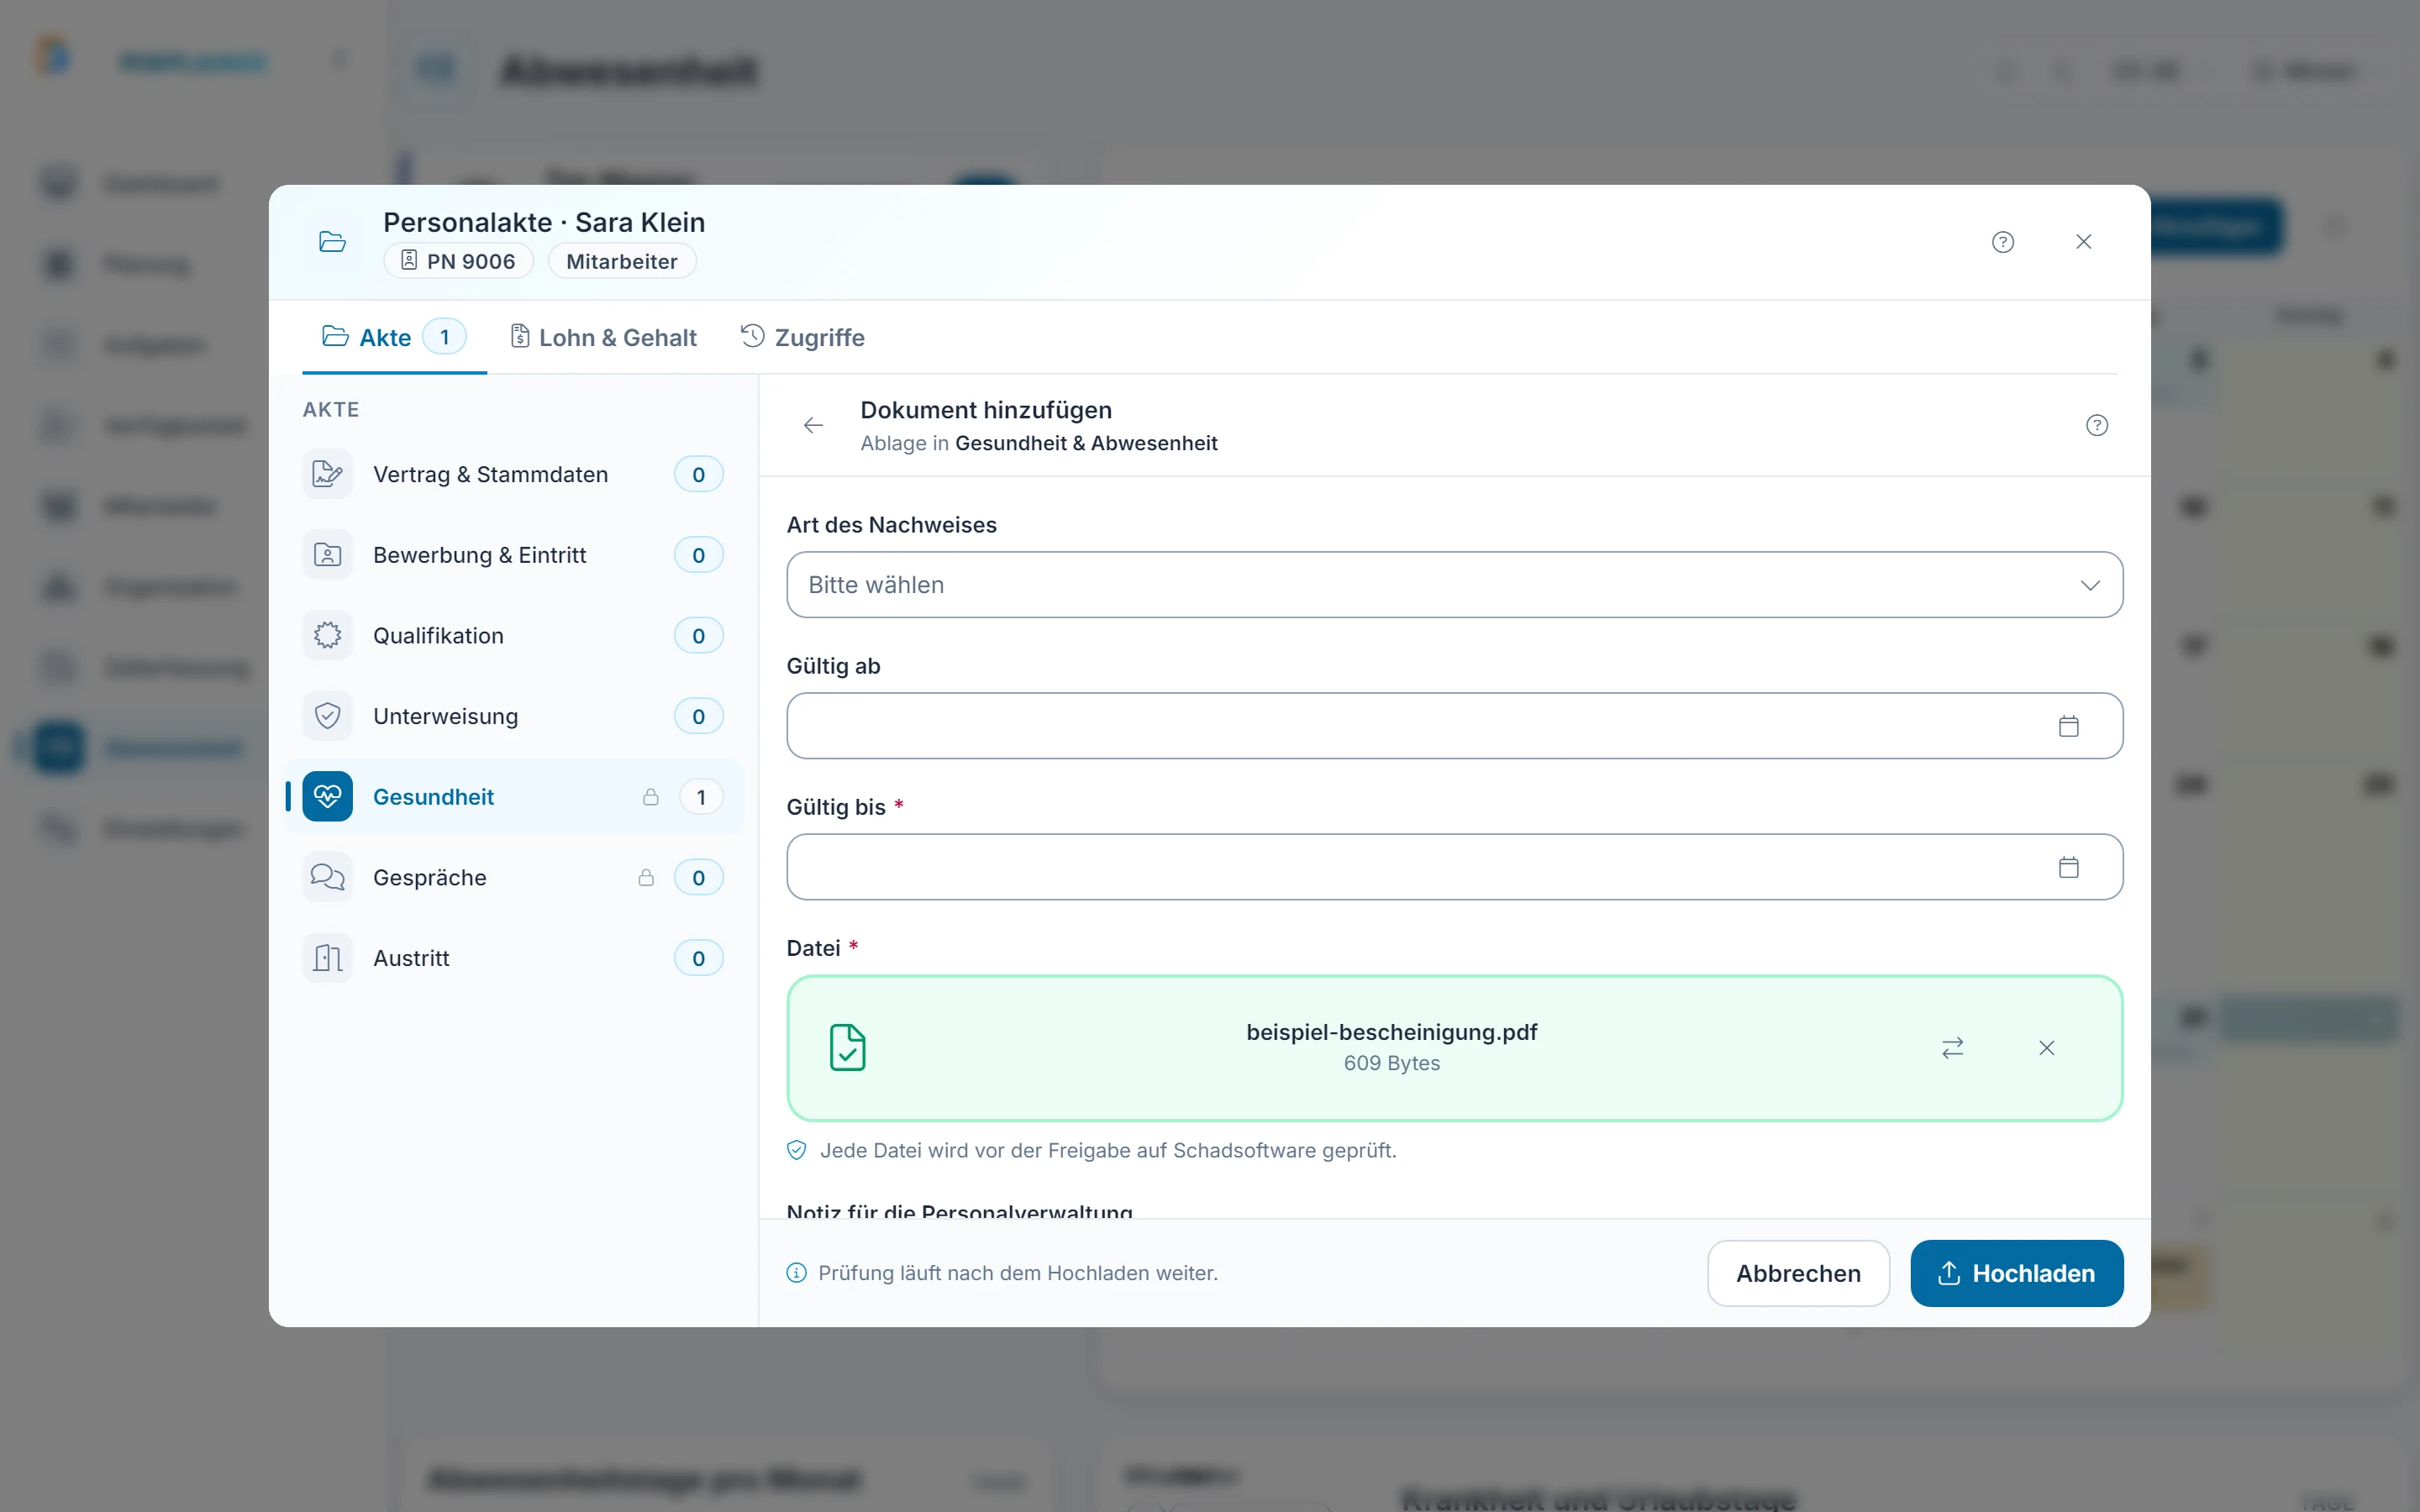
Task: Remove the uploaded file beispiel-bescheinigung.pdf
Action: point(2046,1048)
